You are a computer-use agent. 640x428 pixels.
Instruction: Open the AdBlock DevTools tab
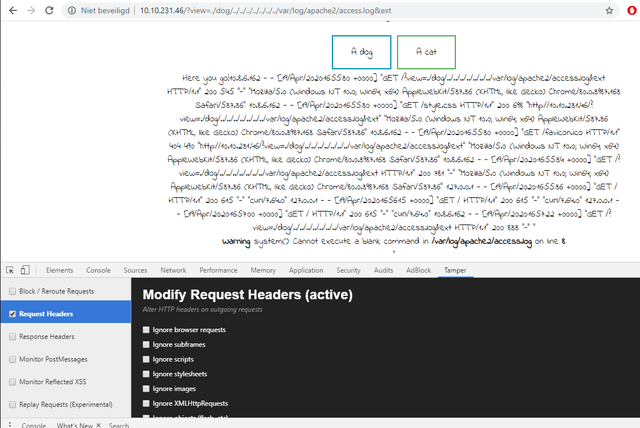[x=418, y=270]
